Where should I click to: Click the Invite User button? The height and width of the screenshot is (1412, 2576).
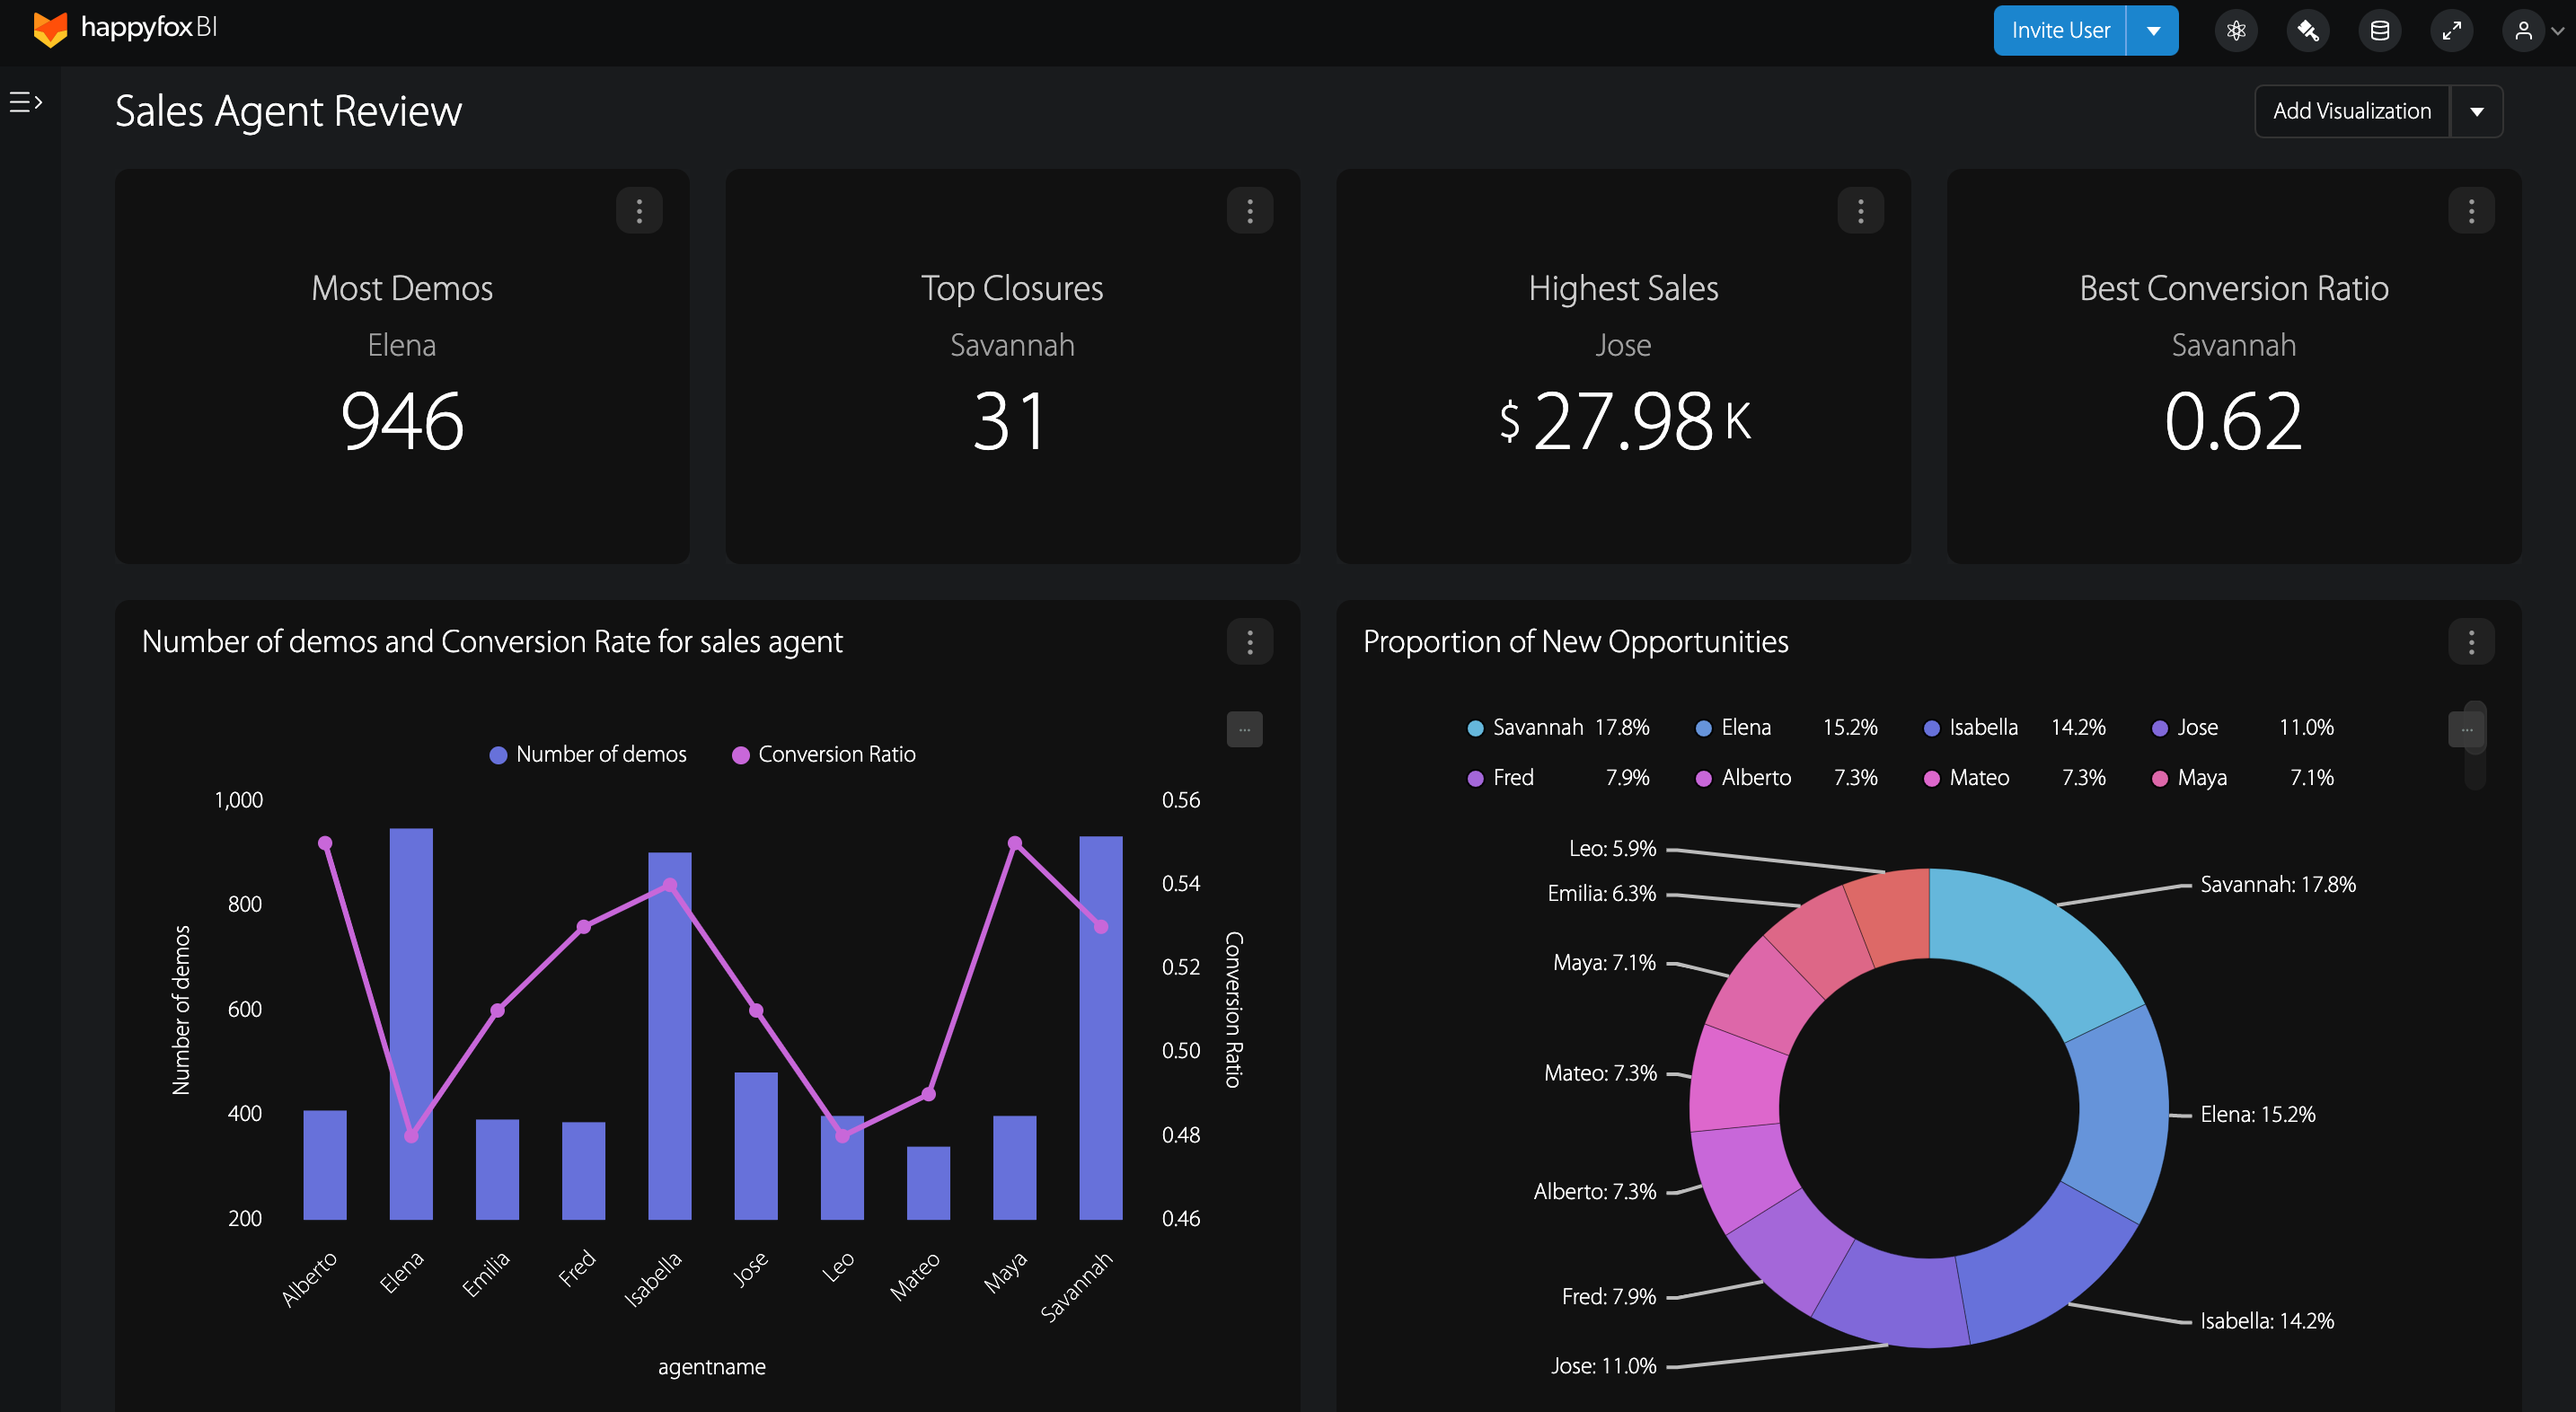(2060, 30)
